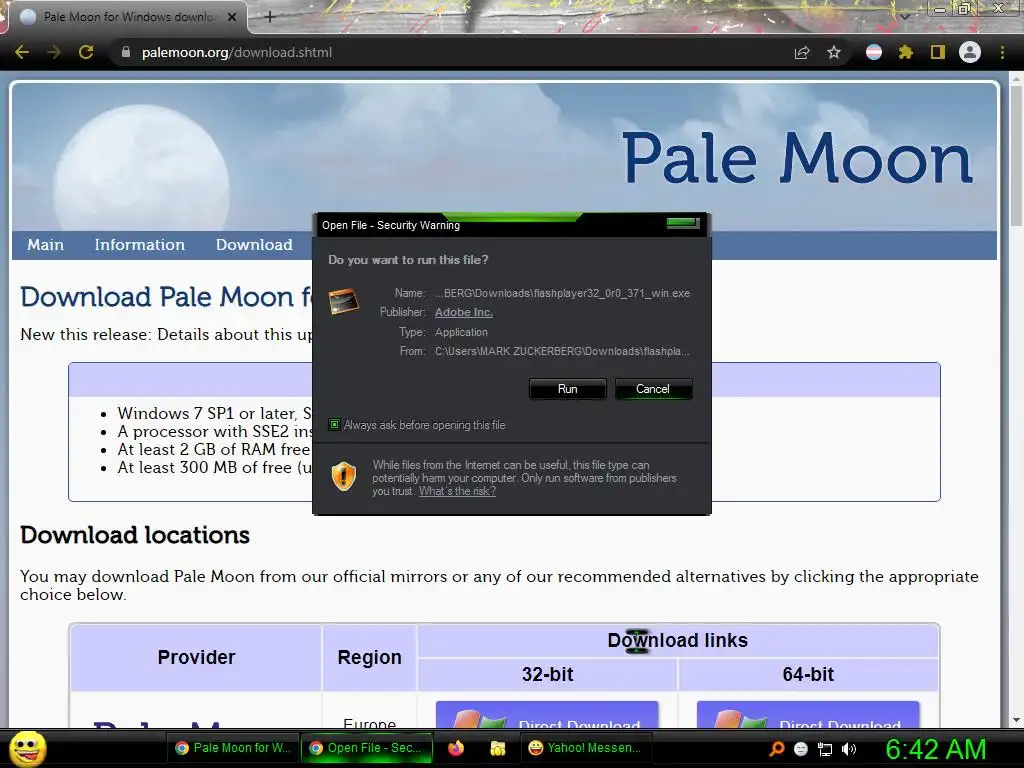
Task: Open a new browser tab
Action: tap(270, 17)
